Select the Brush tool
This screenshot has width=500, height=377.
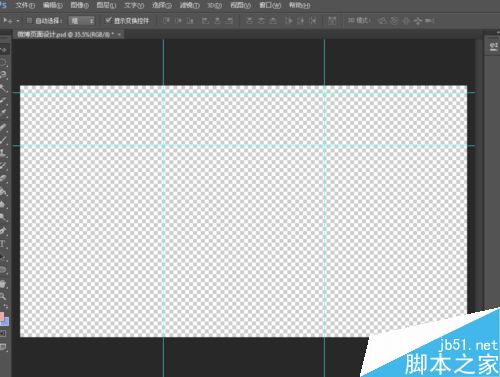pos(3,140)
